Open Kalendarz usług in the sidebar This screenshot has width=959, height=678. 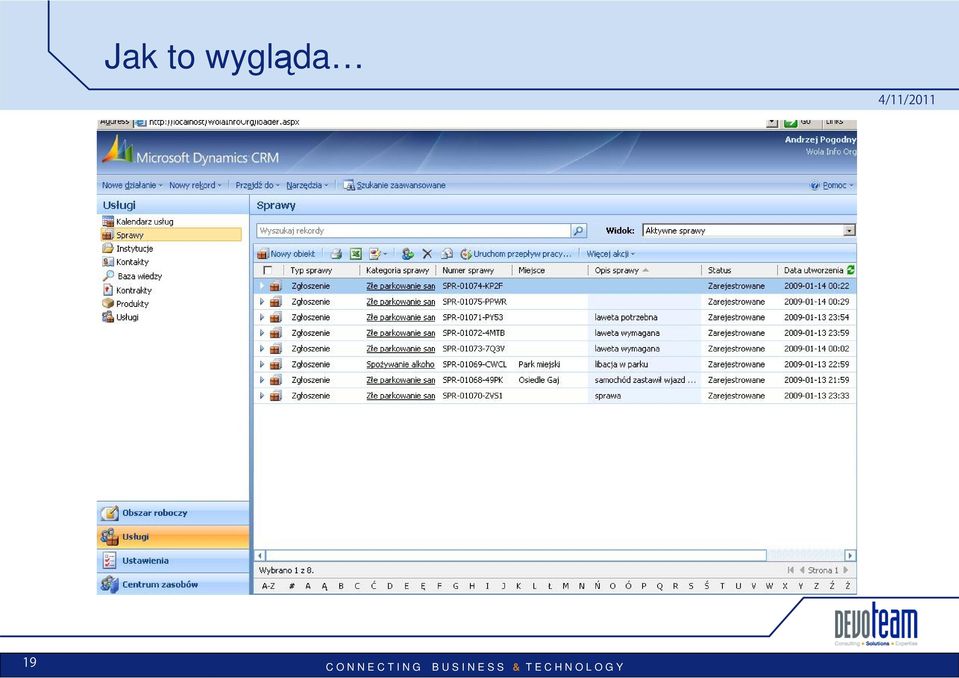(x=144, y=221)
